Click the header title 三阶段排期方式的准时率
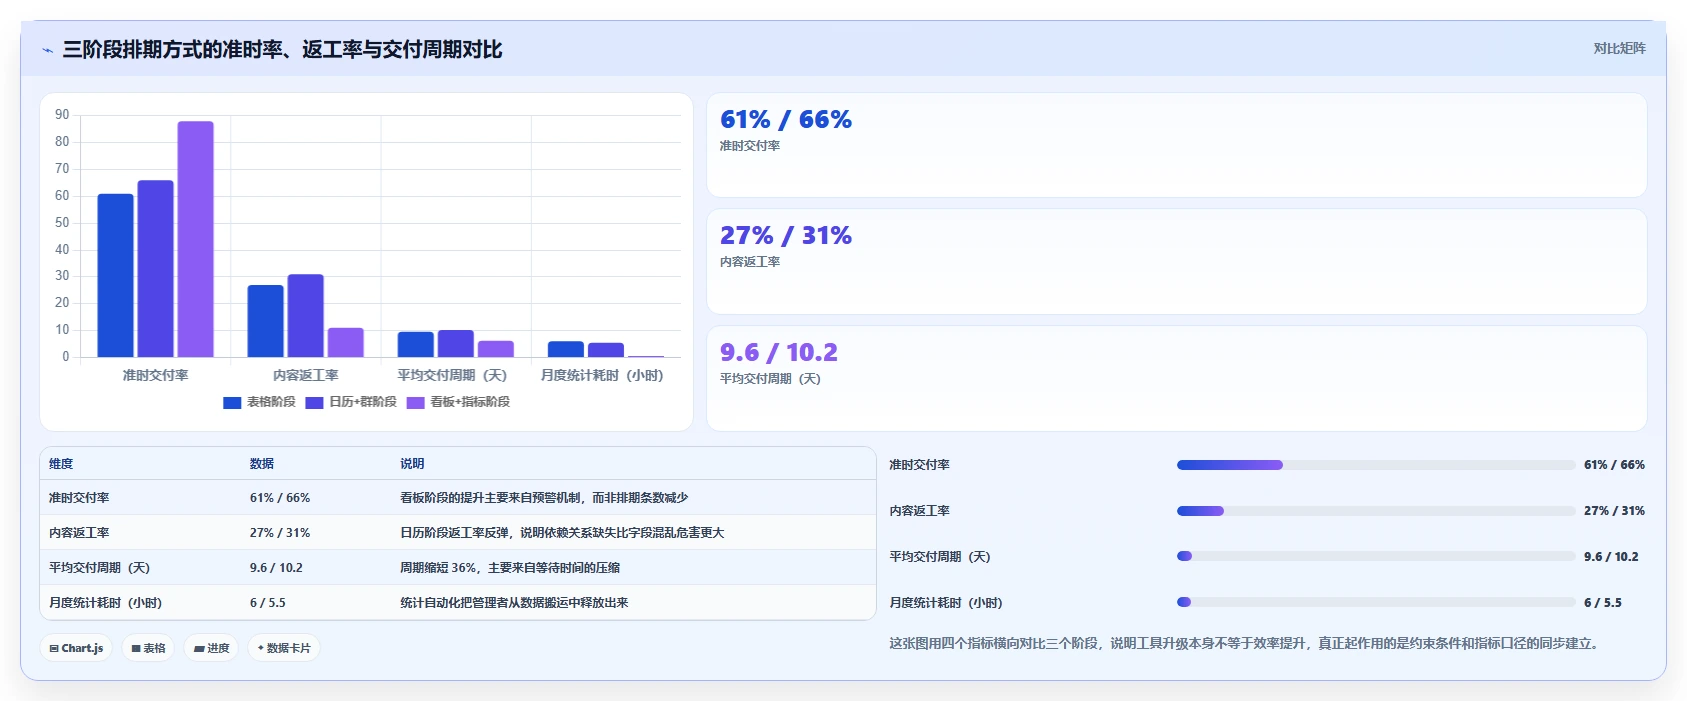 pyautogui.click(x=283, y=49)
